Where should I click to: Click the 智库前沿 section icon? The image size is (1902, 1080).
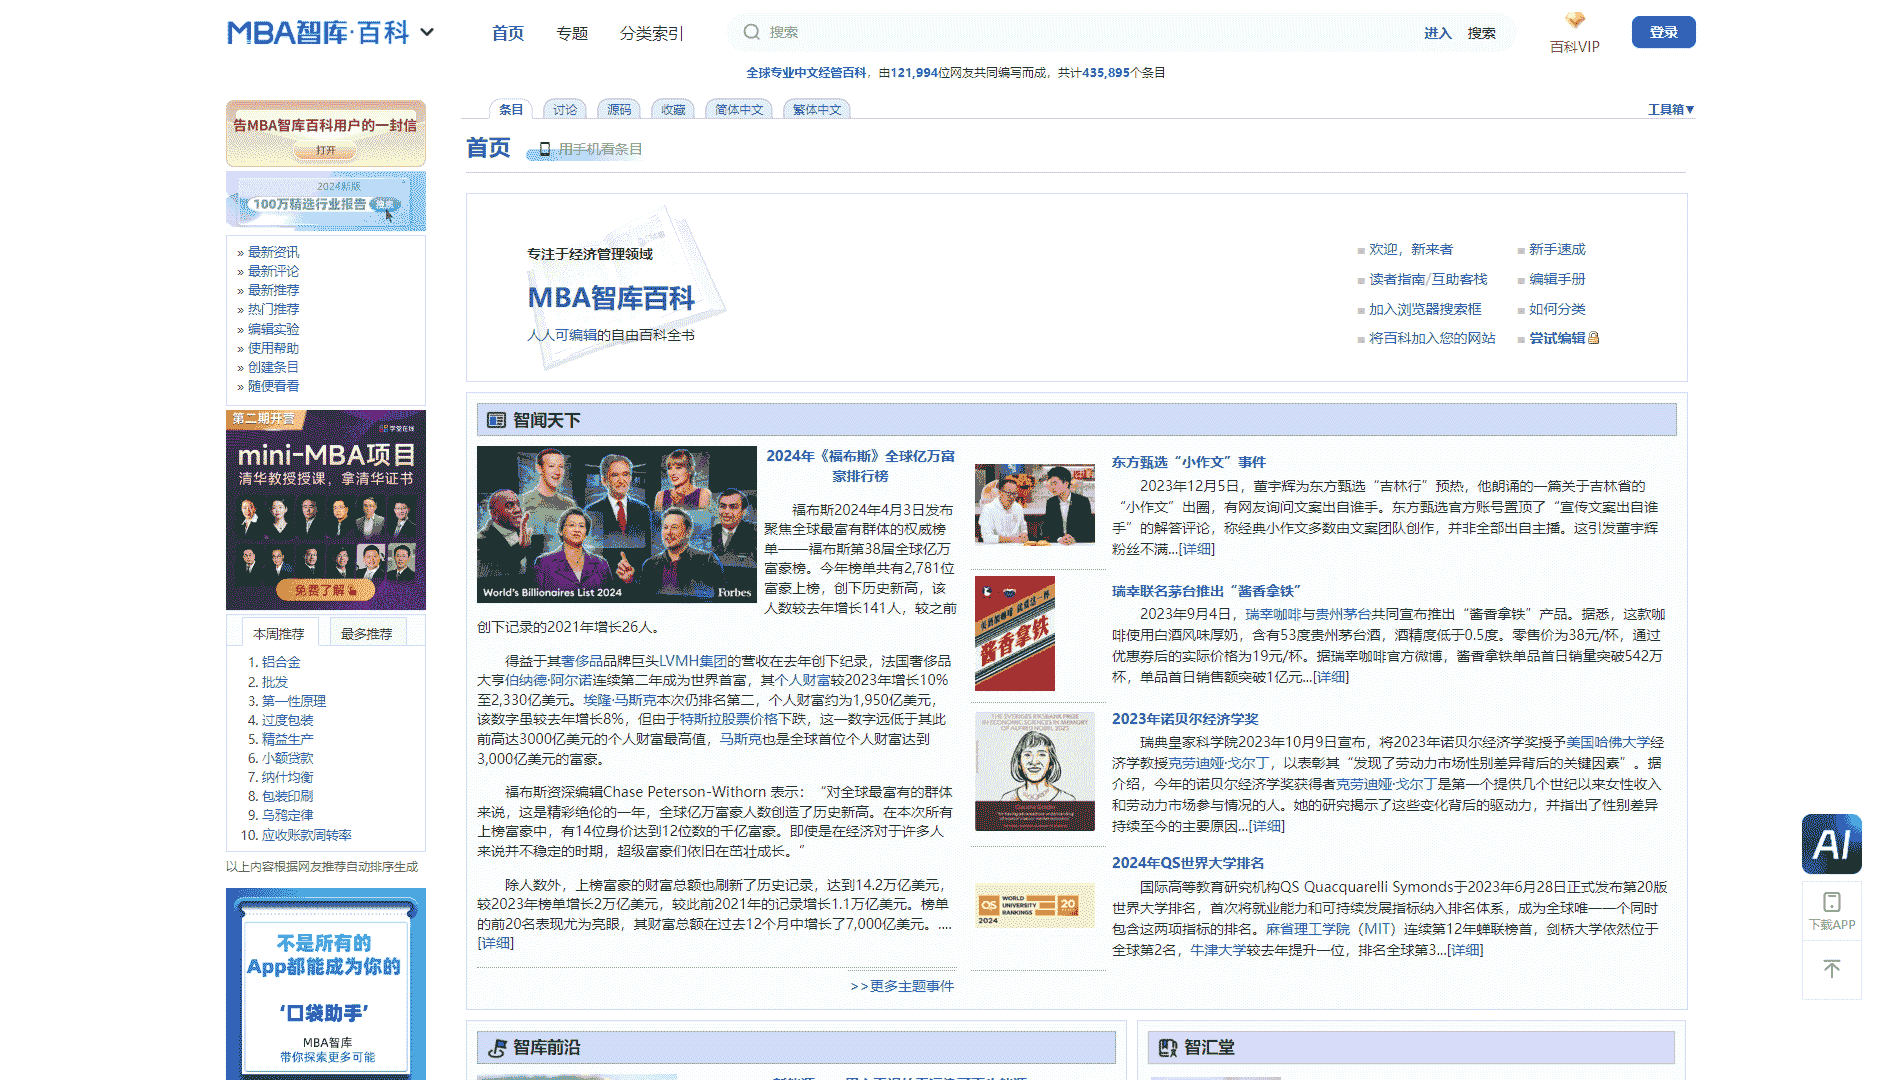click(496, 1047)
